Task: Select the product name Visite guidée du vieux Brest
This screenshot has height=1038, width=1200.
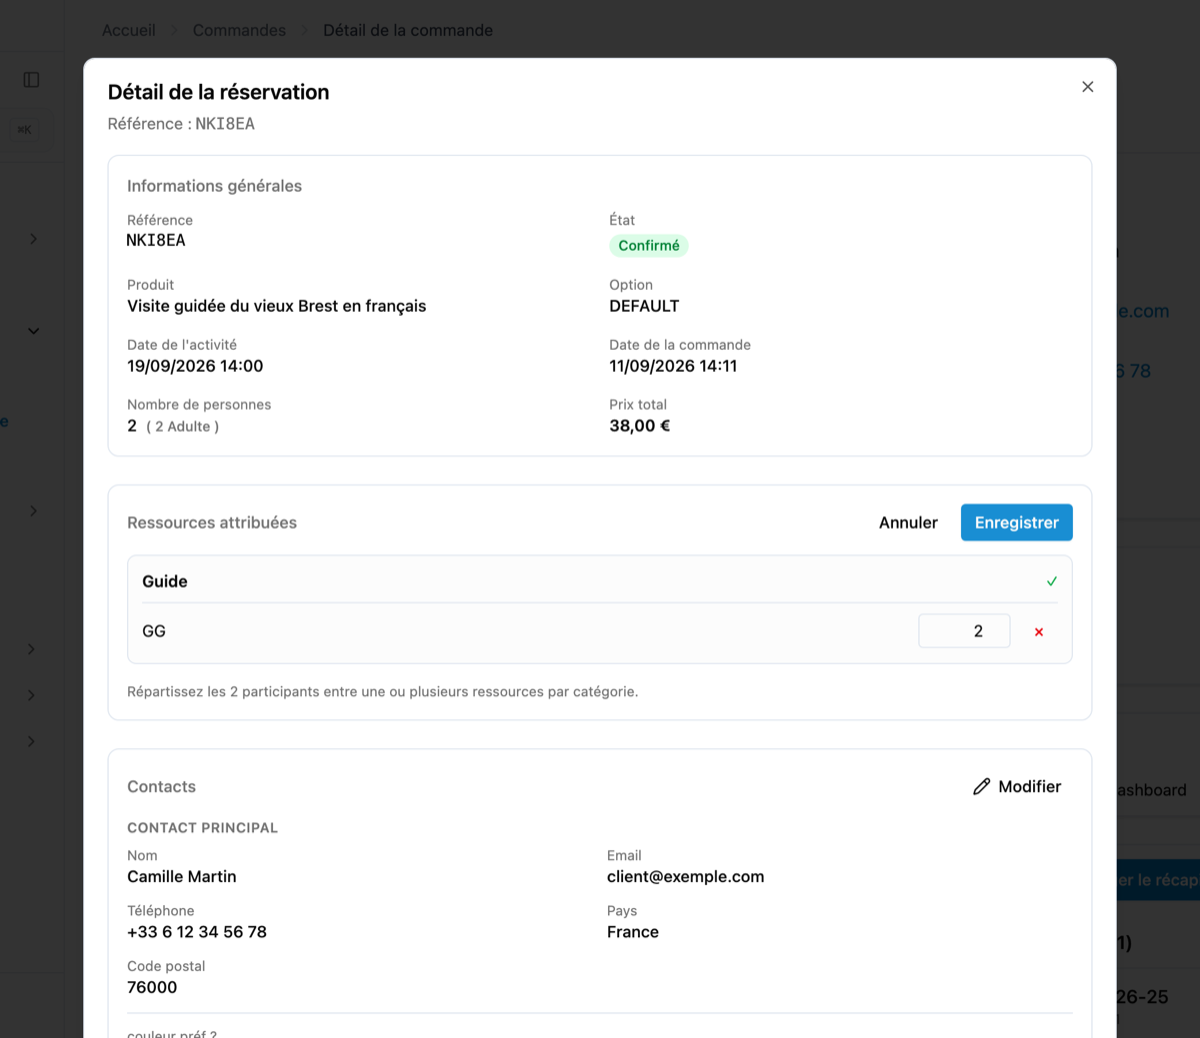Action: (x=277, y=306)
